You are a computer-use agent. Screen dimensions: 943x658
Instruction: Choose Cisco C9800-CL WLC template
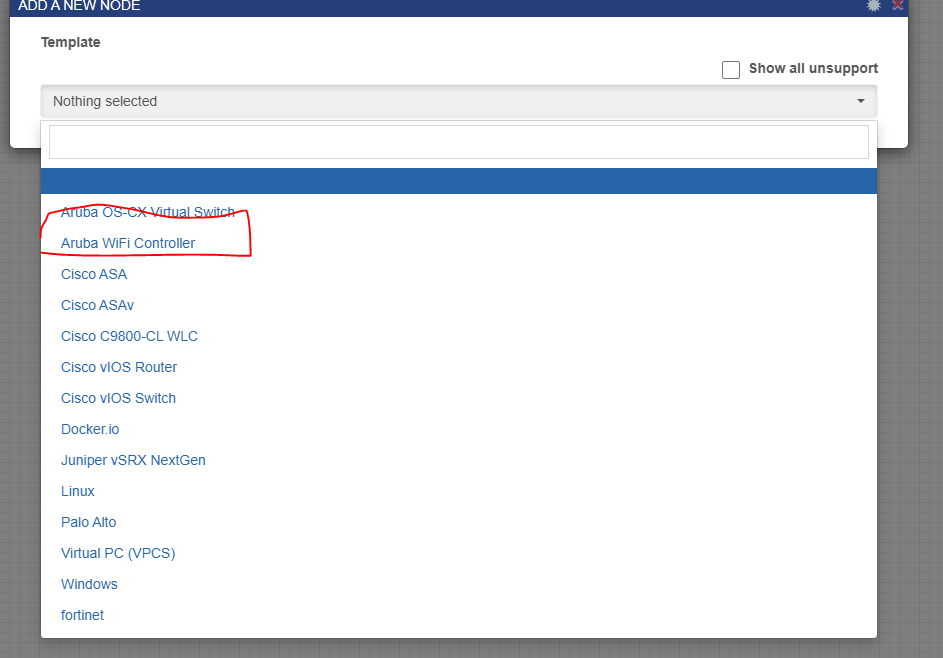[459, 336]
